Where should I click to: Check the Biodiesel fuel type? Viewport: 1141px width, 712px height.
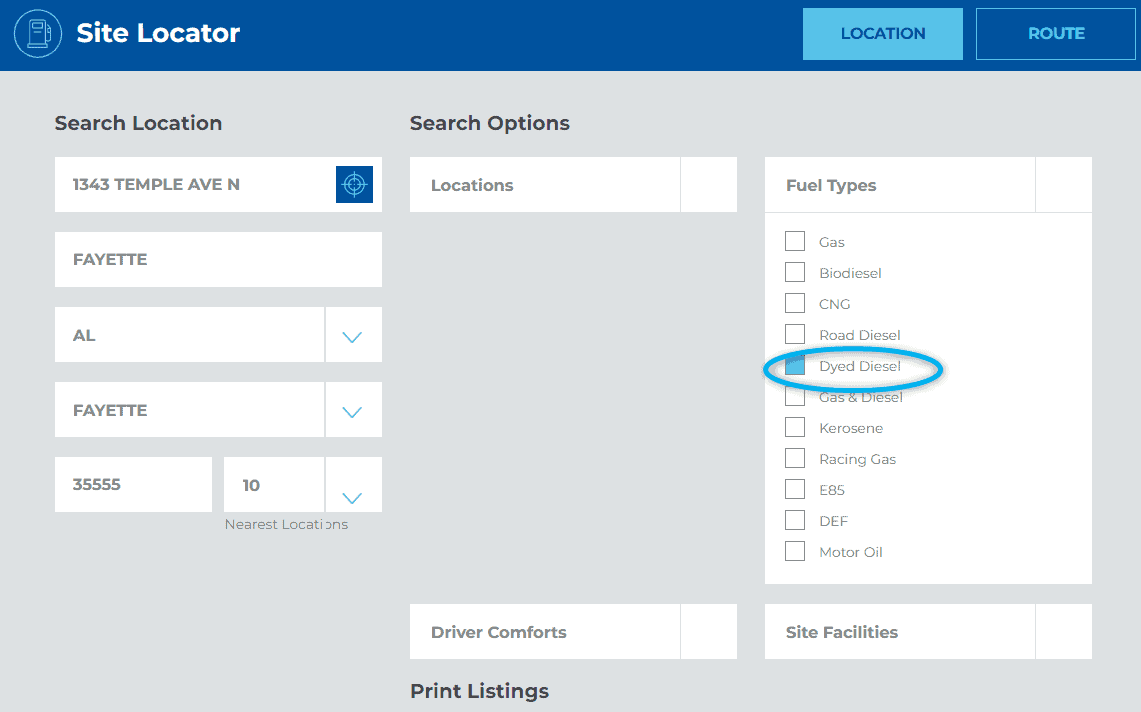click(x=795, y=272)
